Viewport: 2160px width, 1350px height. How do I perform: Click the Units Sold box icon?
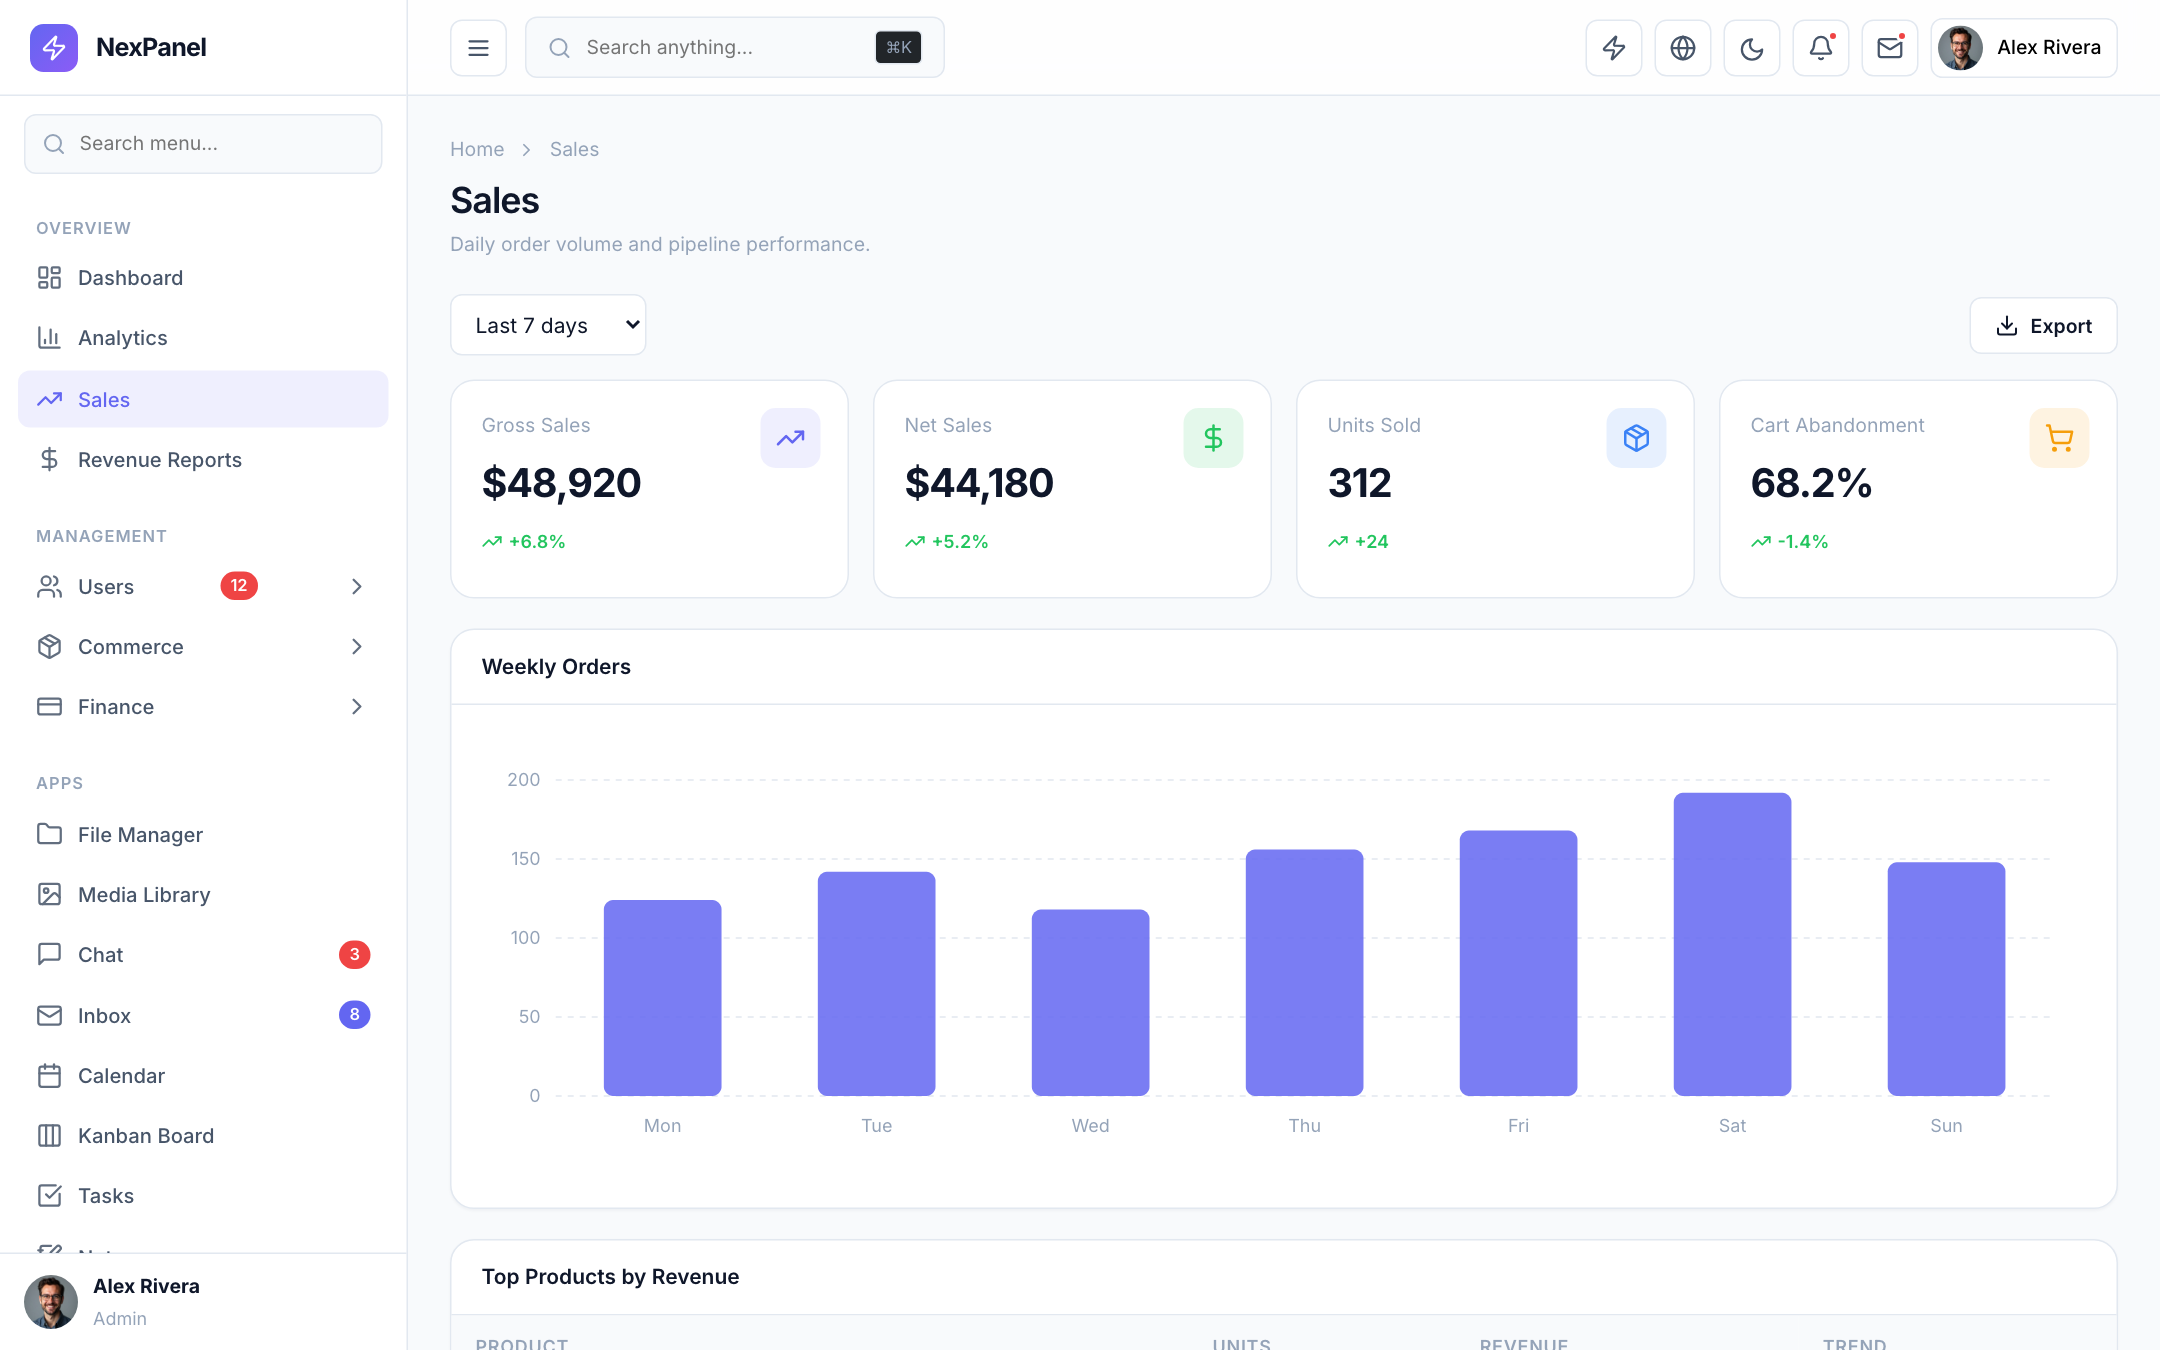[x=1636, y=438]
